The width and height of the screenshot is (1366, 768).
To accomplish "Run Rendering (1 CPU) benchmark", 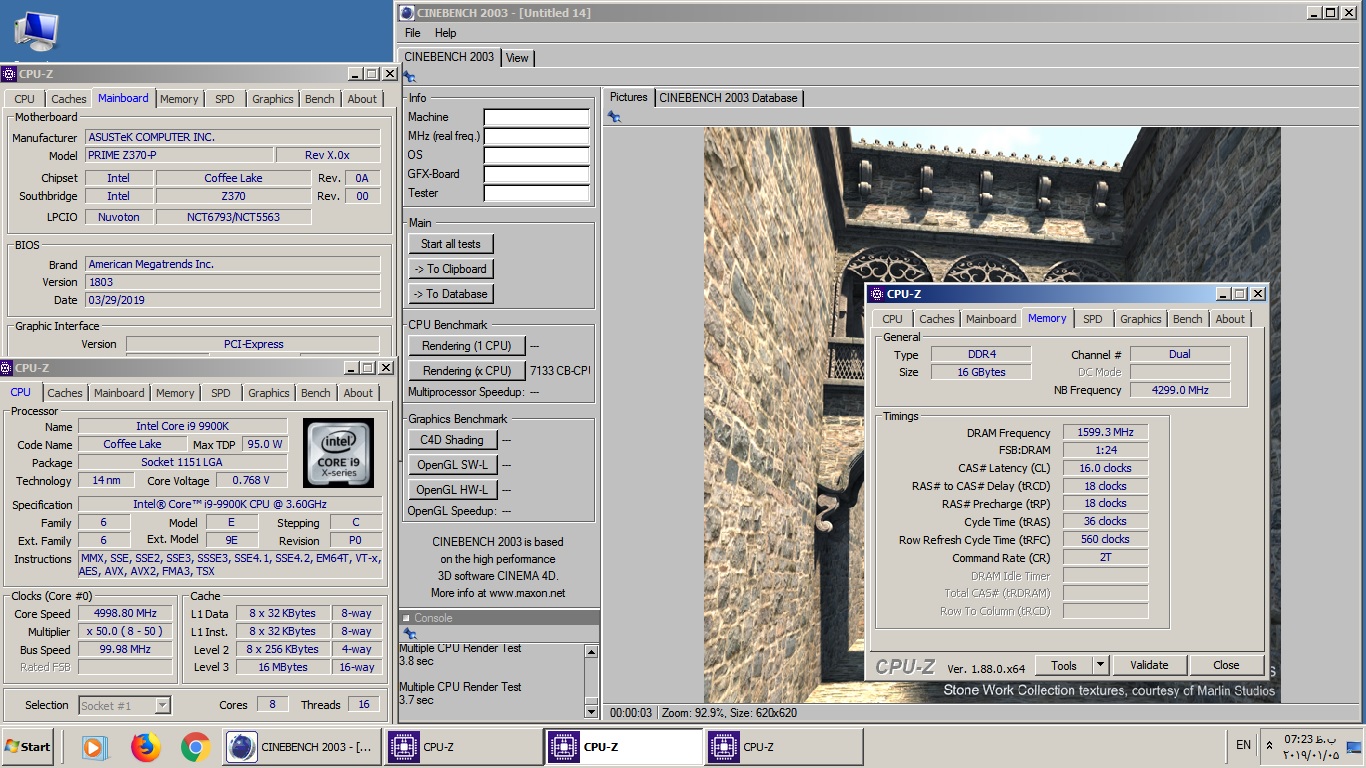I will pyautogui.click(x=466, y=346).
